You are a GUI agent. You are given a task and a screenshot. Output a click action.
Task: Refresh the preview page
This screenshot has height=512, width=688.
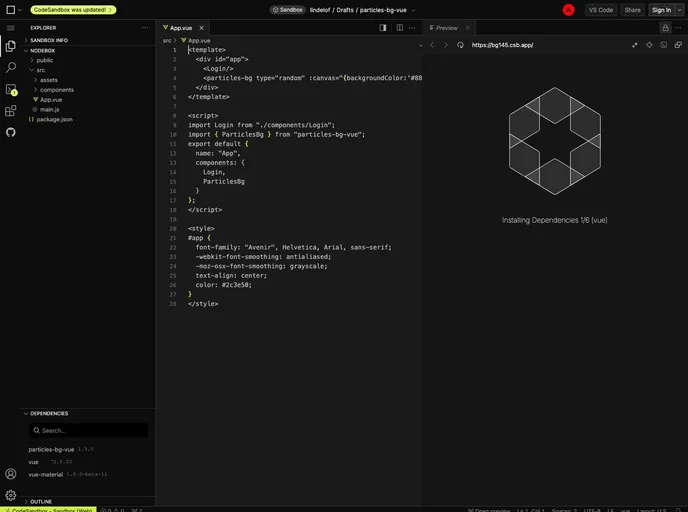pyautogui.click(x=460, y=45)
